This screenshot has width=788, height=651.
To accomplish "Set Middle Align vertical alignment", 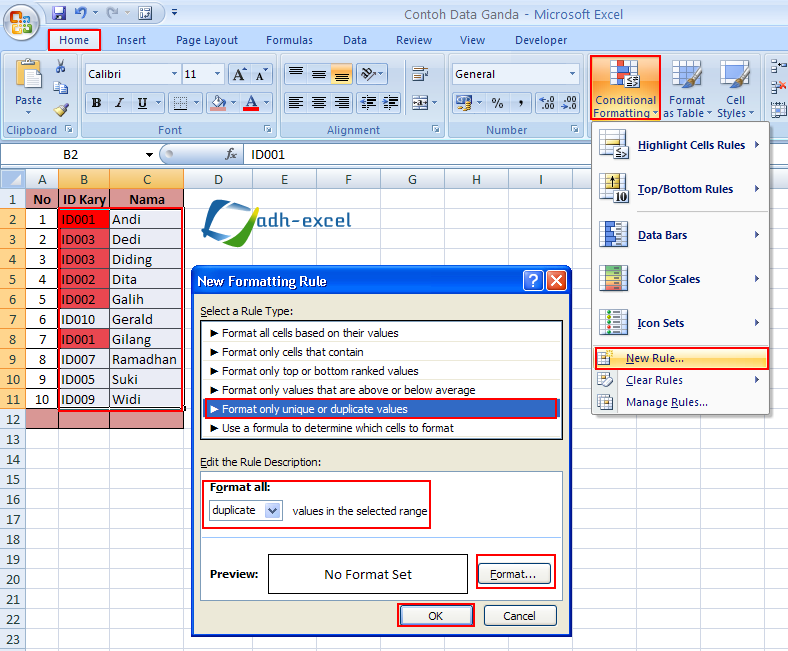I will [x=319, y=74].
